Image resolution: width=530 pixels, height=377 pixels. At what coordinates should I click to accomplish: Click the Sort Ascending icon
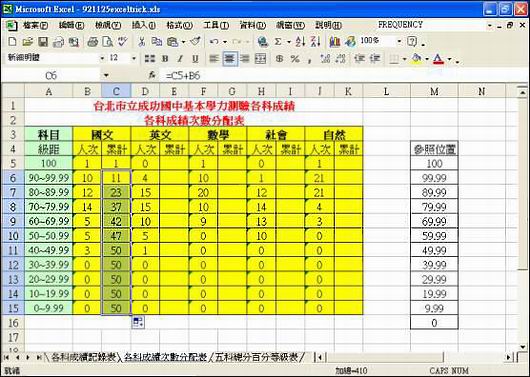[300, 42]
